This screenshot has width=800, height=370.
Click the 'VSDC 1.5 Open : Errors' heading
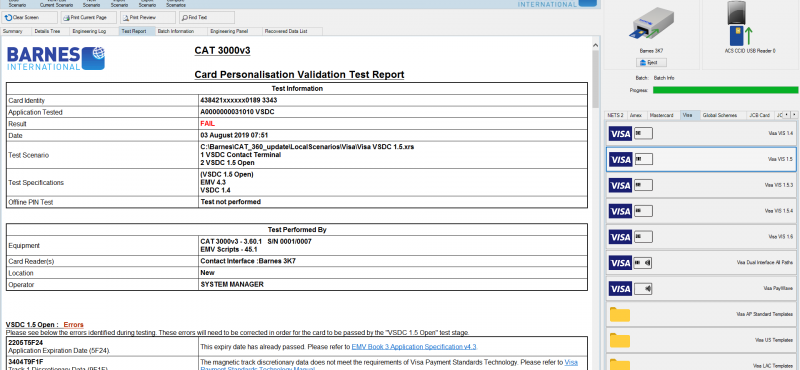[44, 325]
